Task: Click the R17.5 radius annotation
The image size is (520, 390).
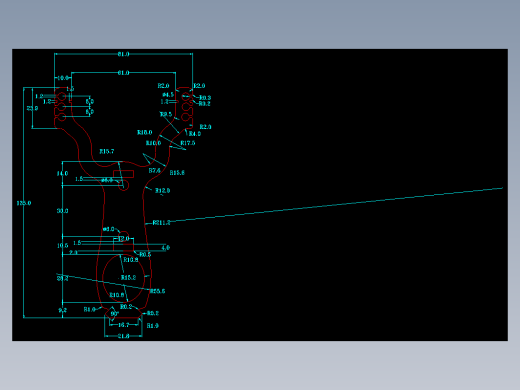Action: (x=188, y=143)
